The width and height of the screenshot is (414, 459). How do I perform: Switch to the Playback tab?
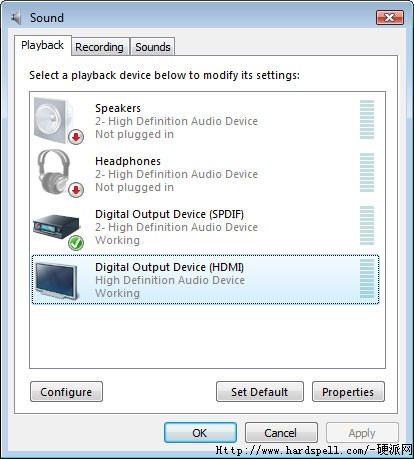point(42,45)
